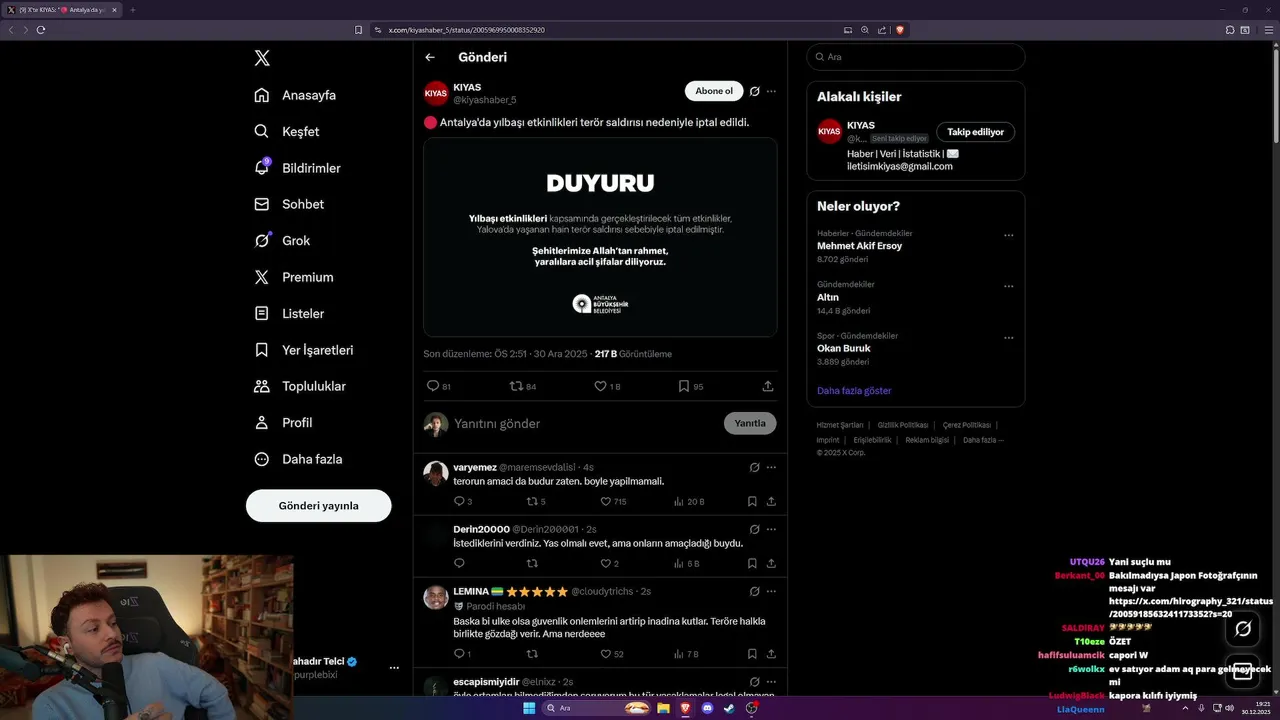Open varyemez's profile avatar

click(x=436, y=473)
